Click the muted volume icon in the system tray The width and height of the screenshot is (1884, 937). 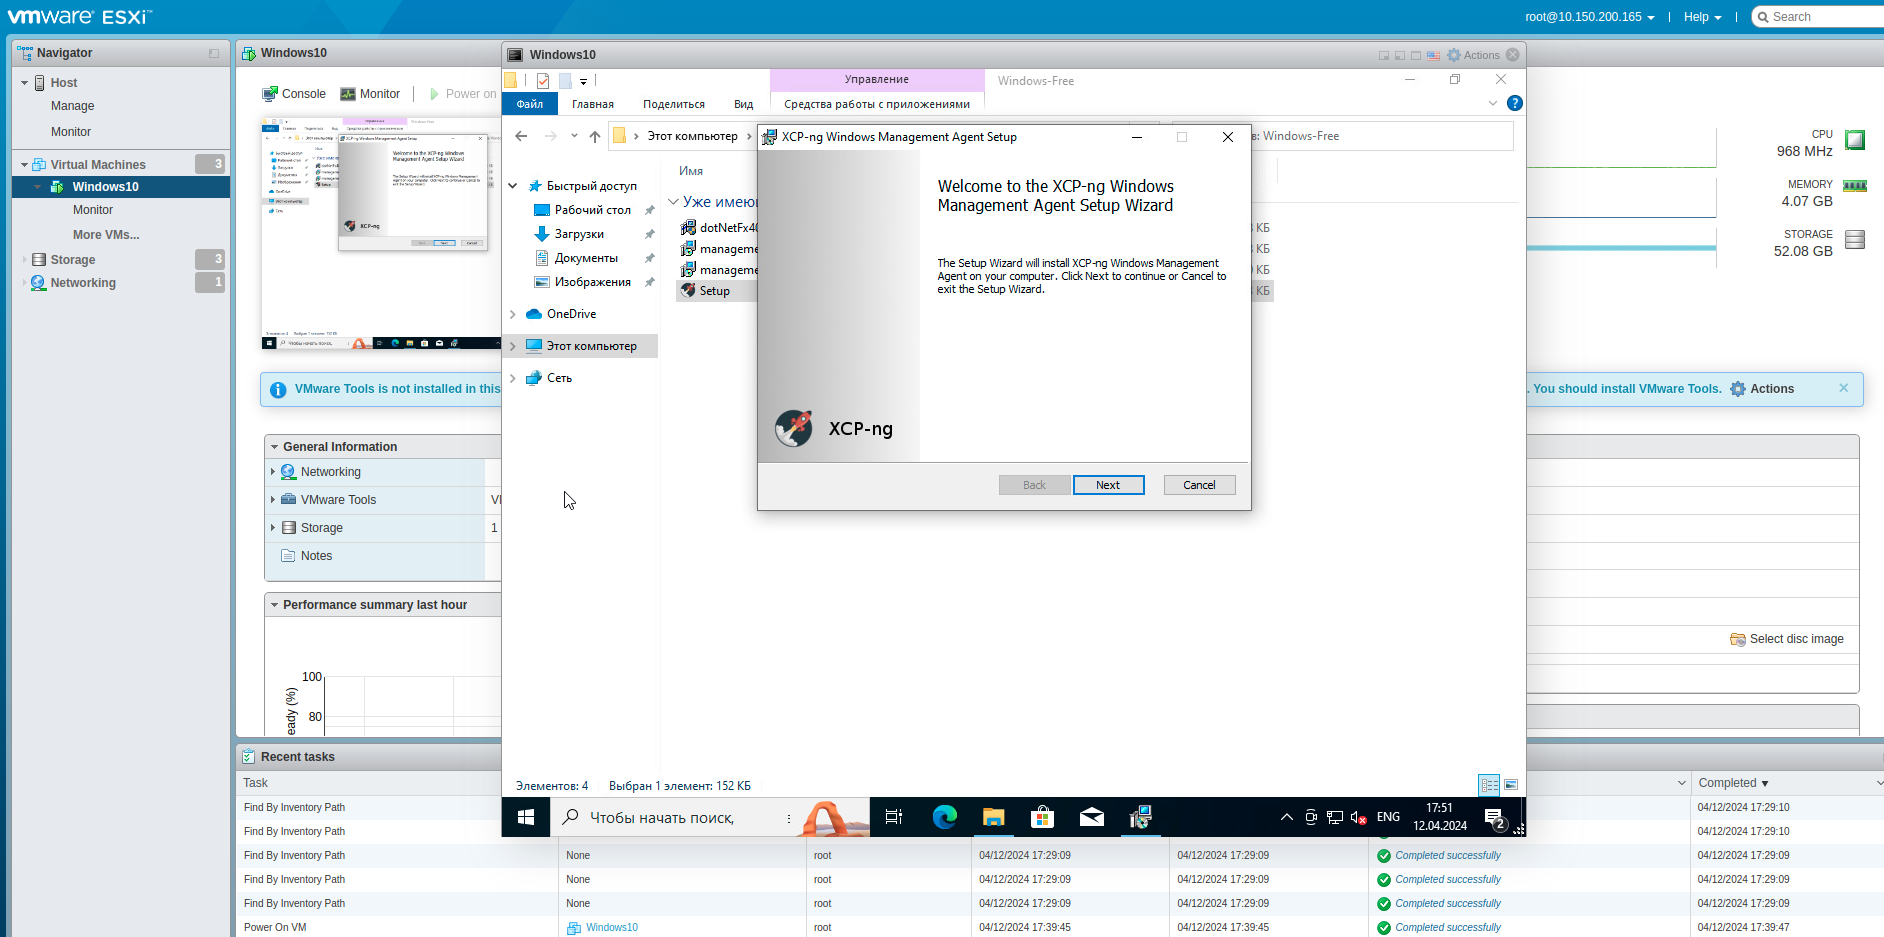(x=1358, y=817)
